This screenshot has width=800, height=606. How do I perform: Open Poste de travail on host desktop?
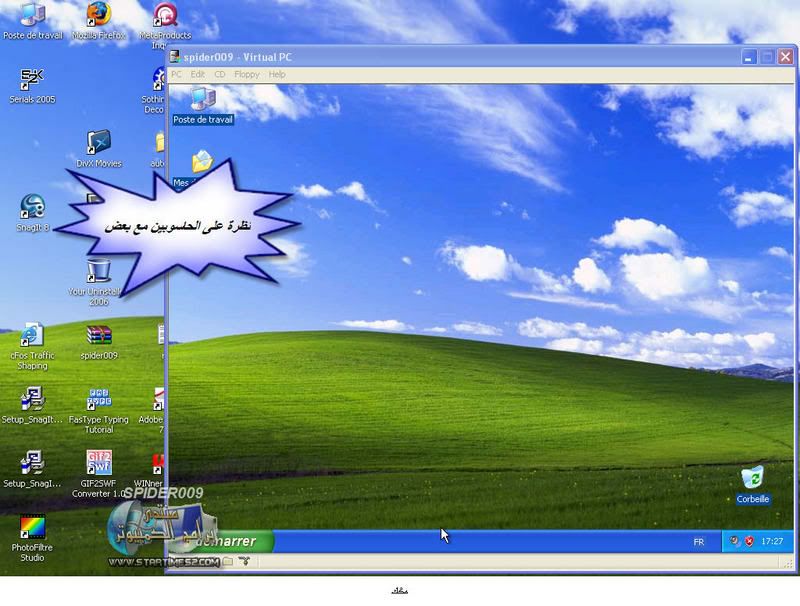click(33, 21)
